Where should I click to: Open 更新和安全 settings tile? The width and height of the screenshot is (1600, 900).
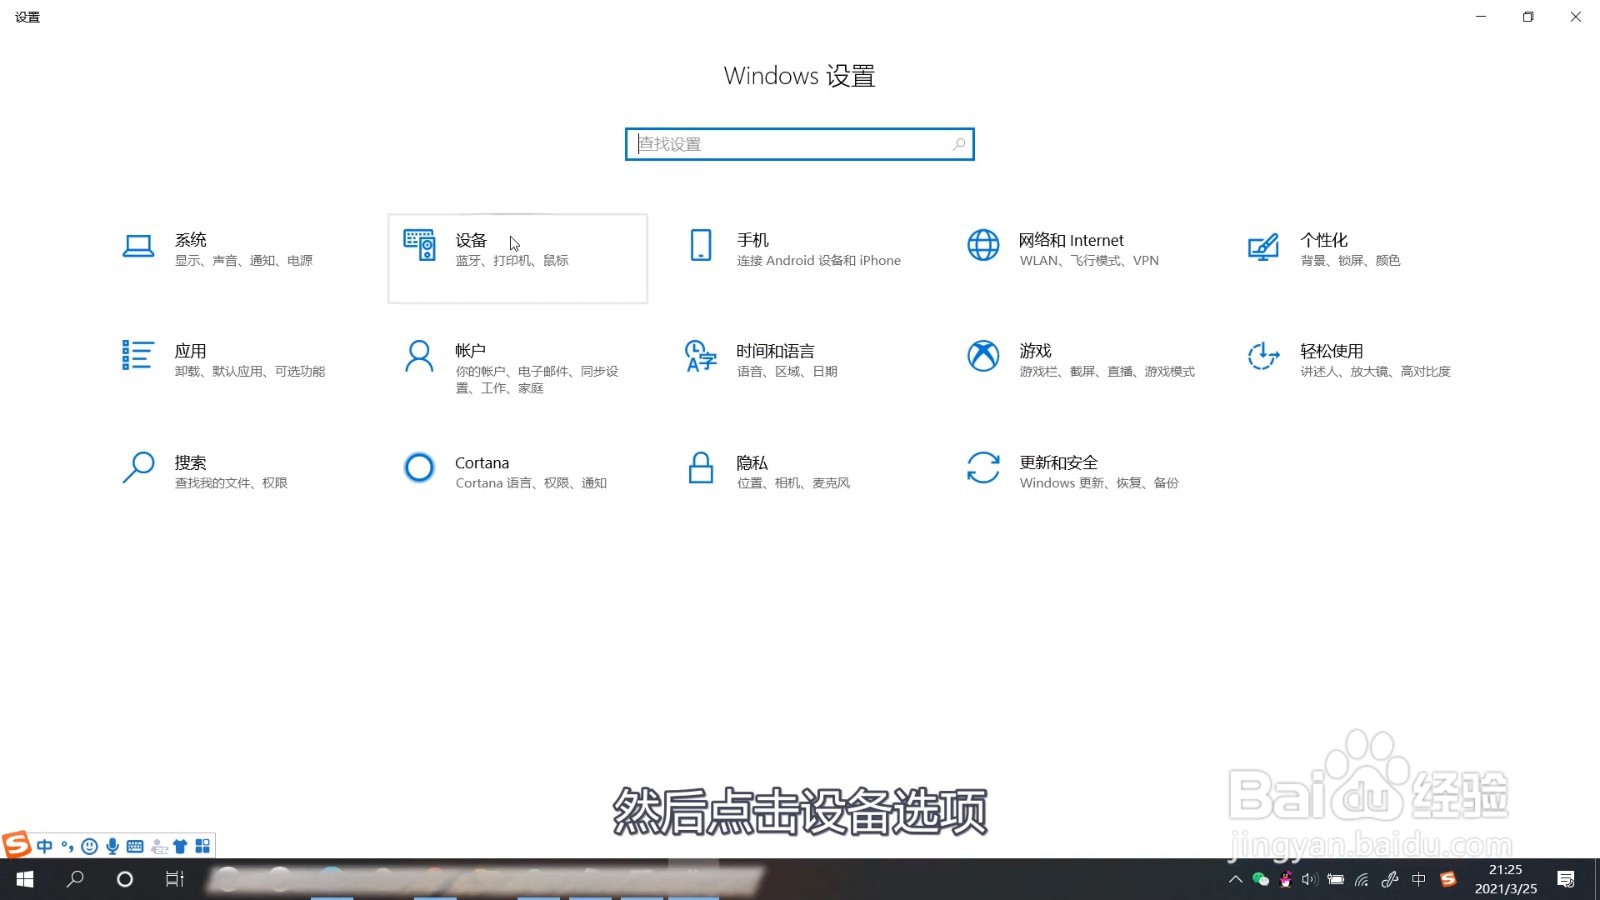coord(1078,470)
